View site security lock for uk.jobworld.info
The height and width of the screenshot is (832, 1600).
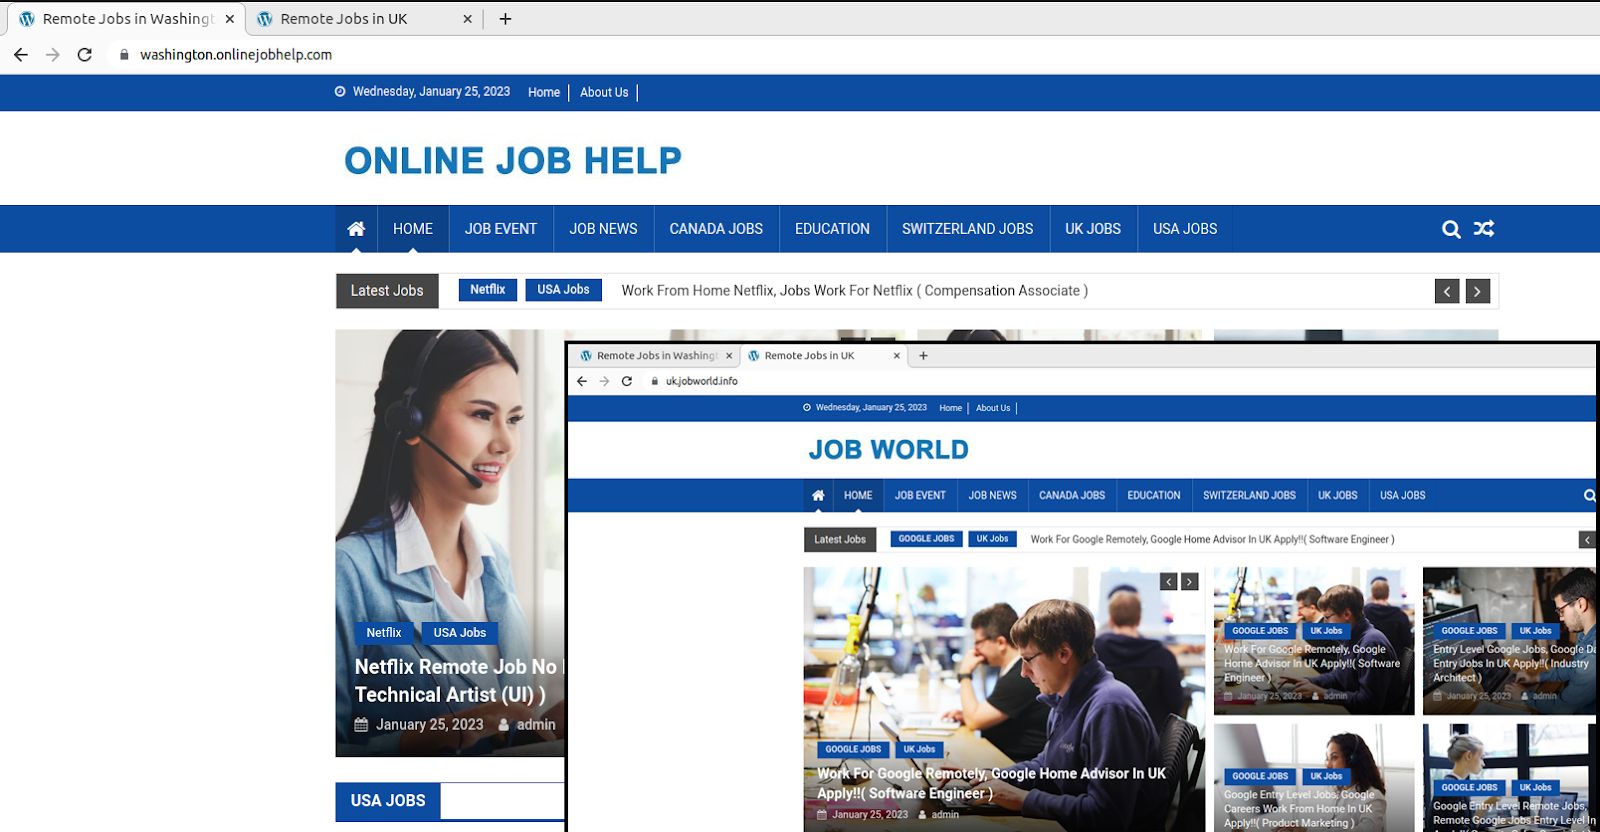point(654,381)
